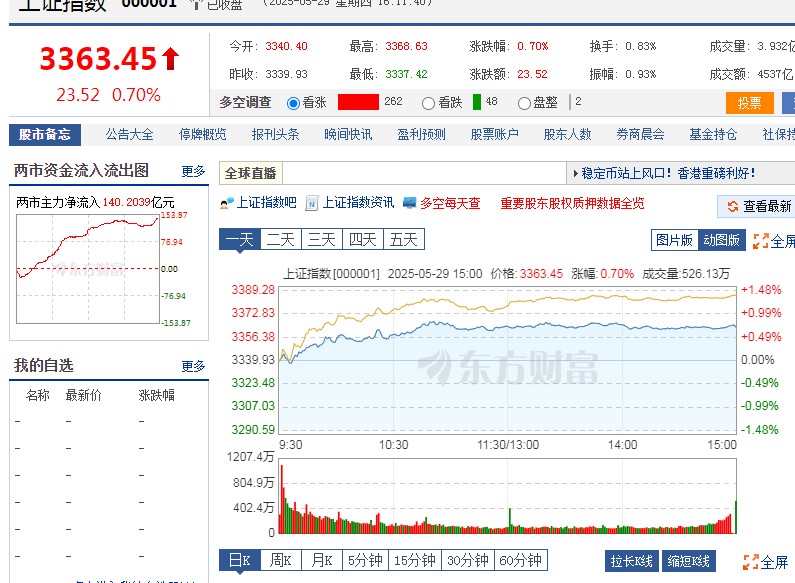The width and height of the screenshot is (795, 583).
Task: Select the 月K monthly K-line tab
Action: tap(322, 561)
